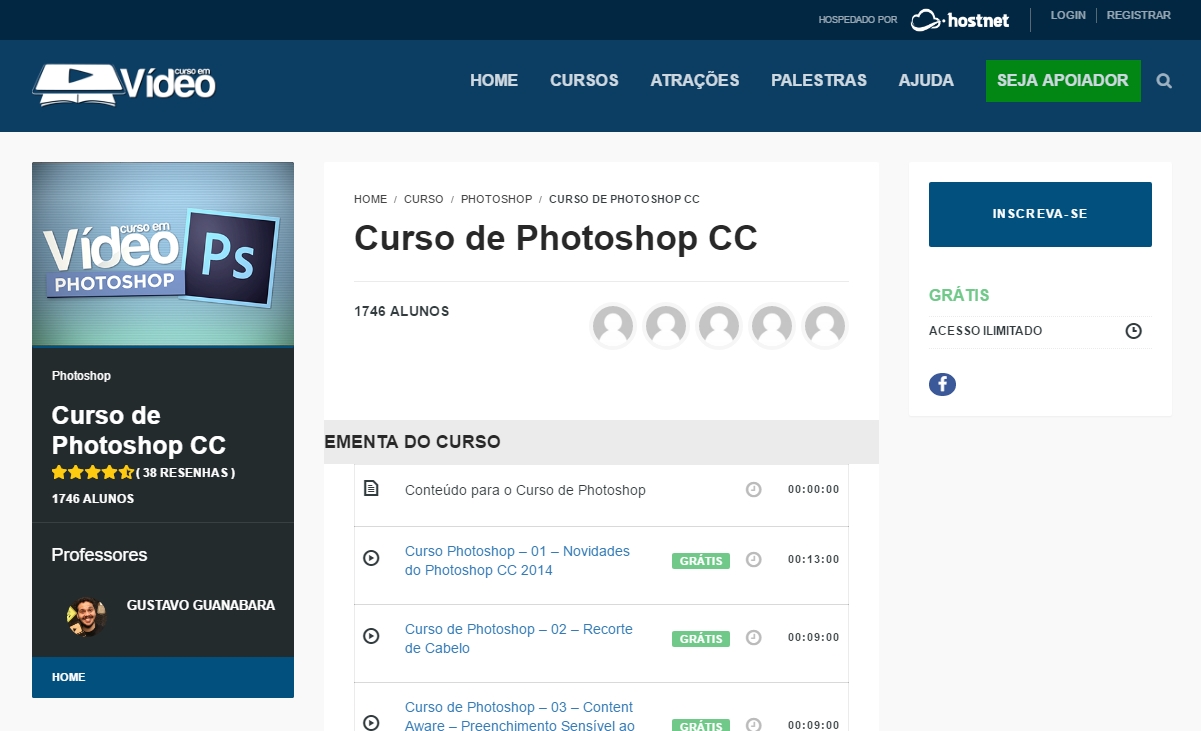Click the green 'GRÁTIS' price label
This screenshot has width=1201, height=731.
point(959,296)
